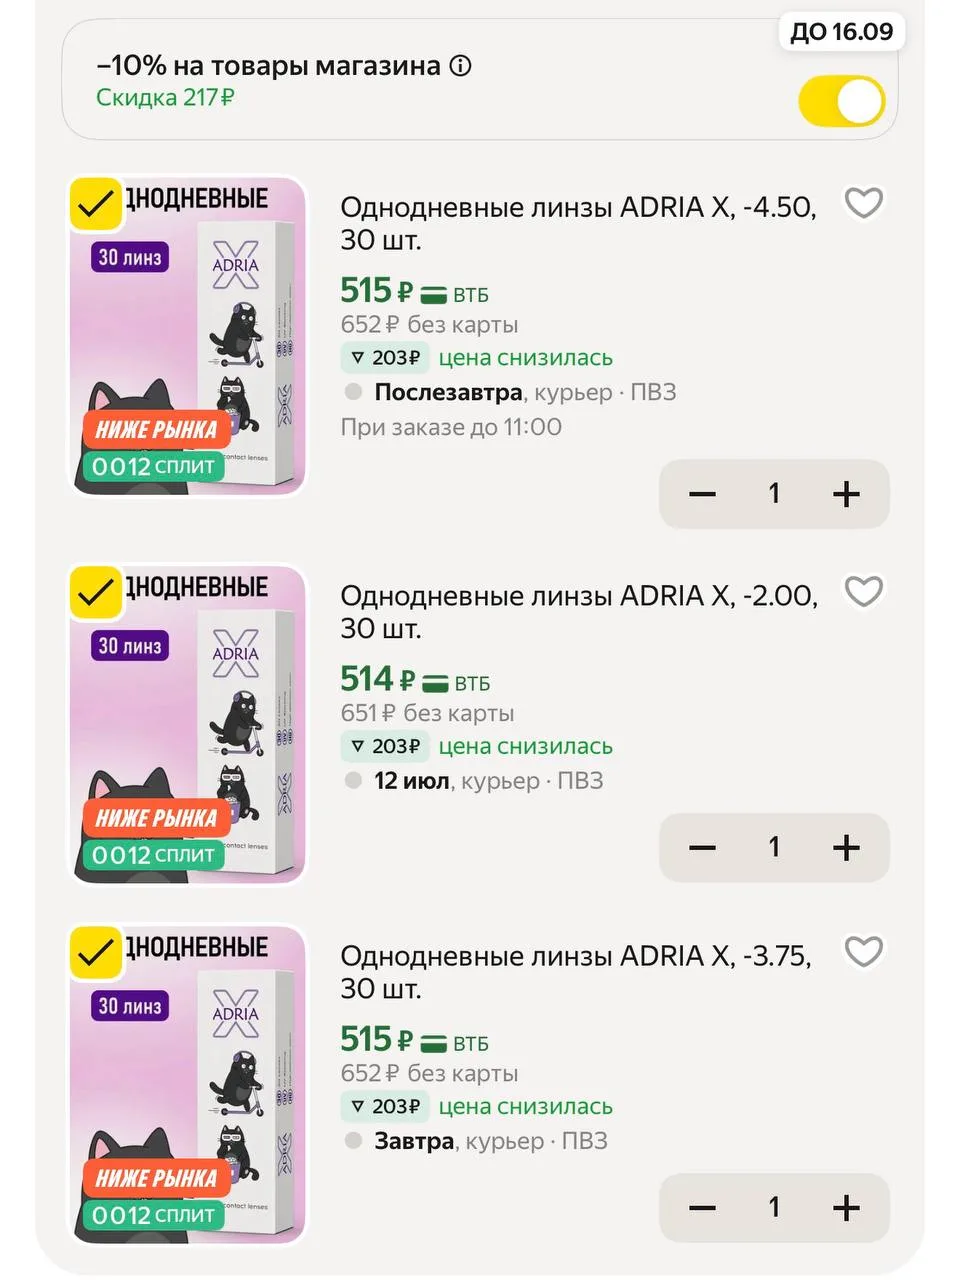
Task: Open product title ADRIA X, -2.00
Action: 578,612
